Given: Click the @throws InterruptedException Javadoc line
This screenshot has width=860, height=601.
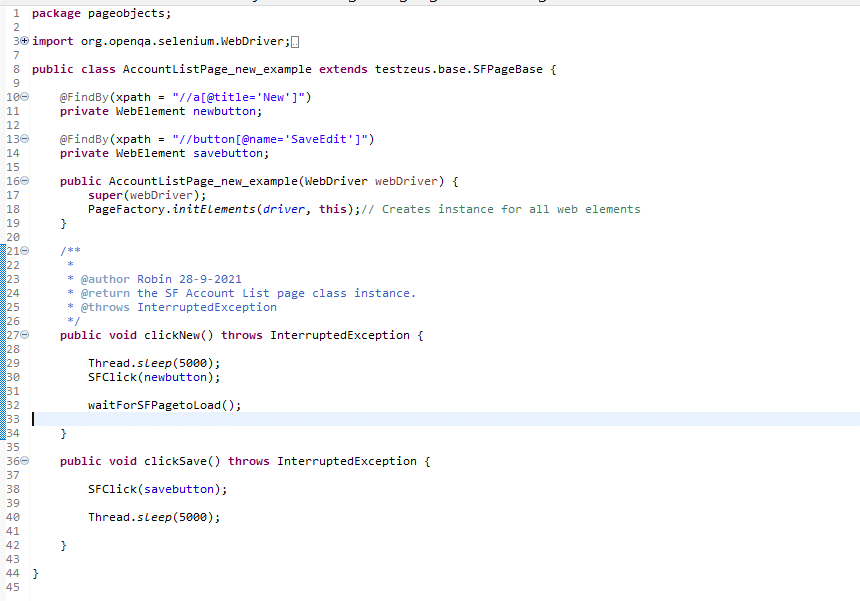Looking at the screenshot, I should click(172, 307).
